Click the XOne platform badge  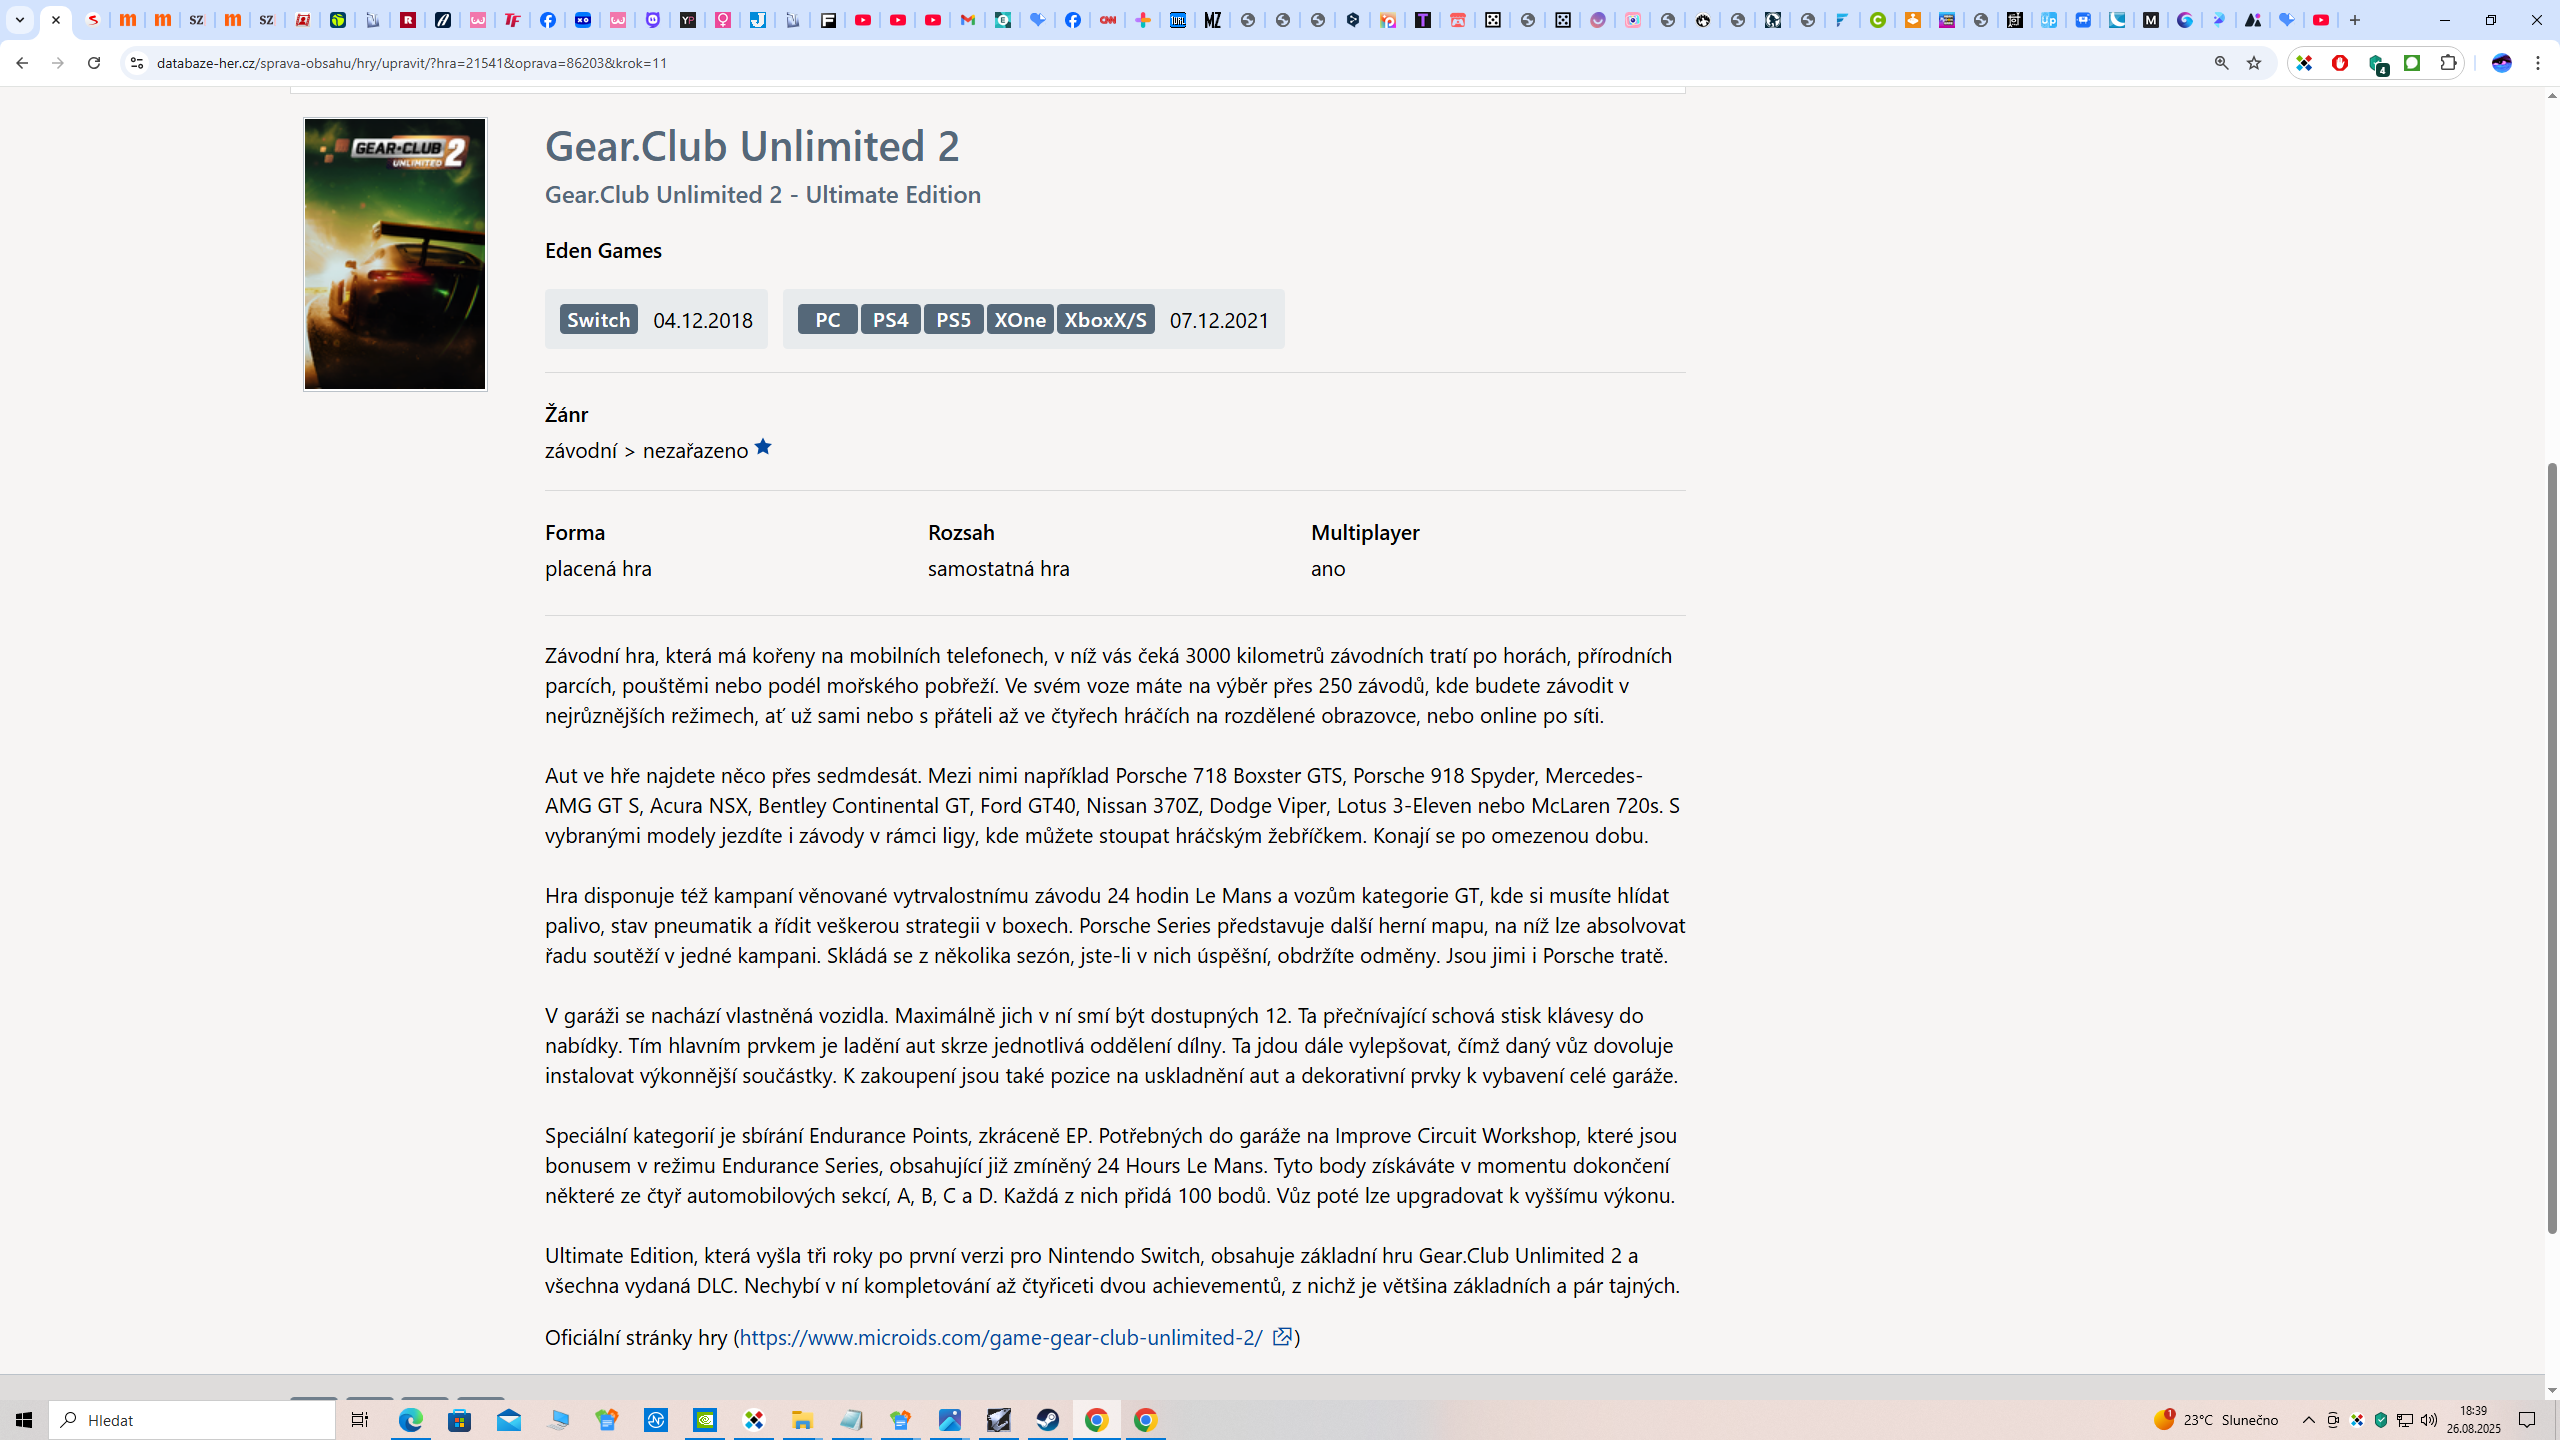pos(1020,319)
